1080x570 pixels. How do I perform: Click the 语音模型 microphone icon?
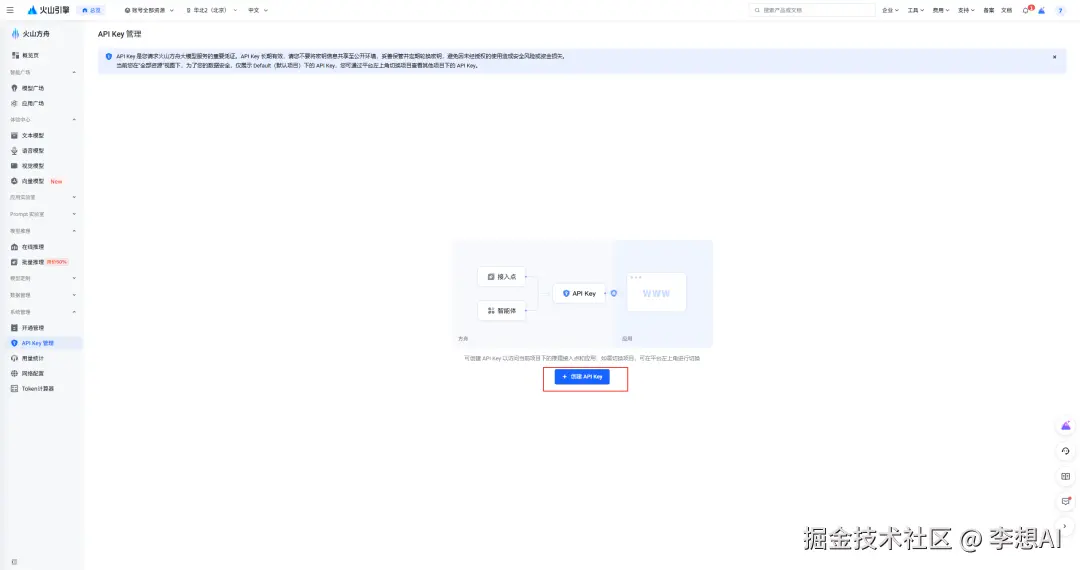pyautogui.click(x=14, y=151)
